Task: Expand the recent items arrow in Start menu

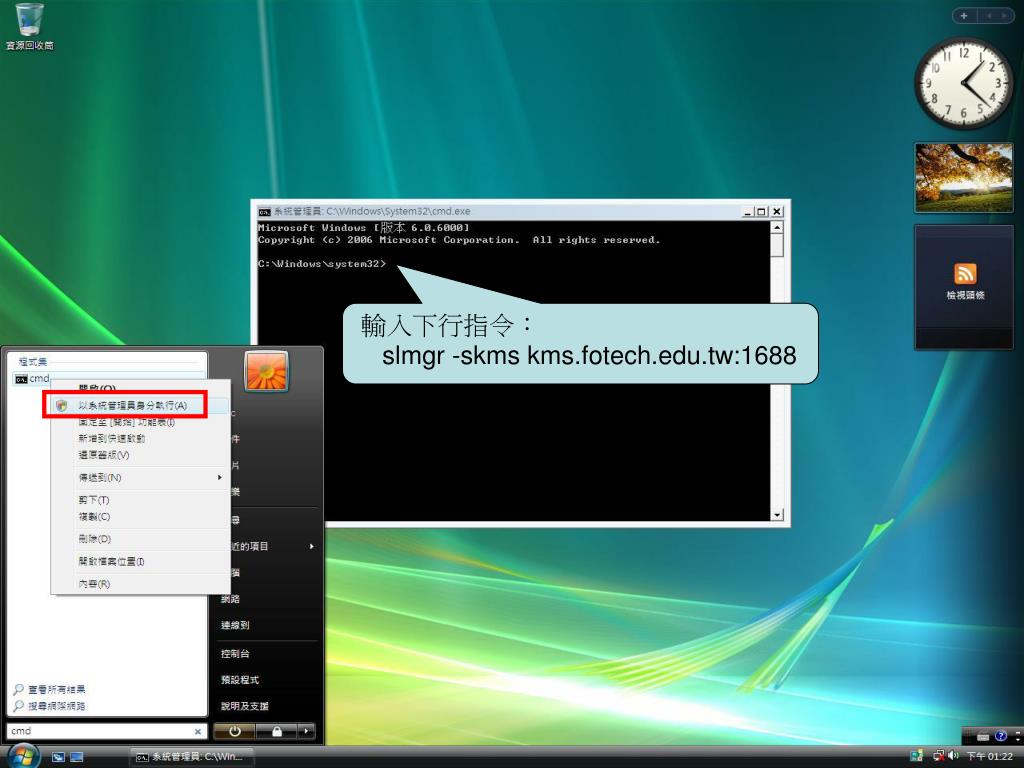Action: pyautogui.click(x=312, y=547)
